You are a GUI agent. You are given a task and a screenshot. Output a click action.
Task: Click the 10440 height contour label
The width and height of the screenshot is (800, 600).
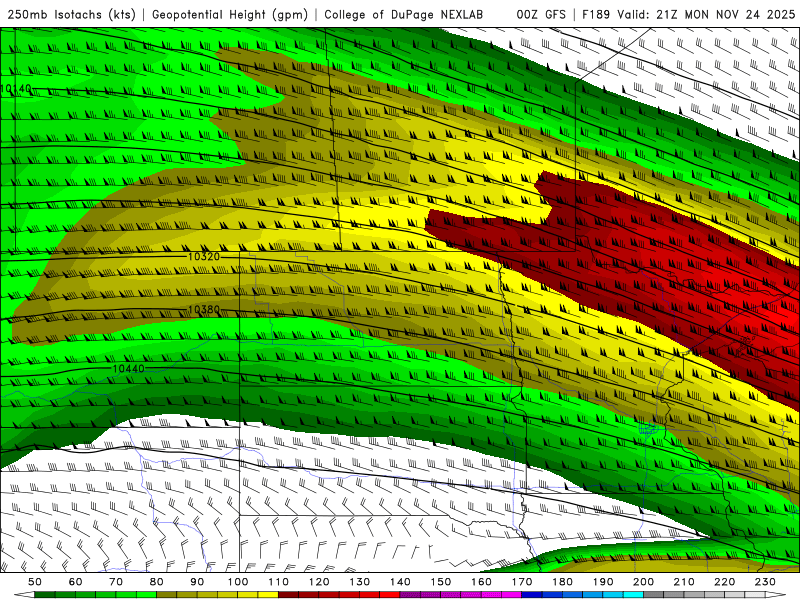coord(129,368)
